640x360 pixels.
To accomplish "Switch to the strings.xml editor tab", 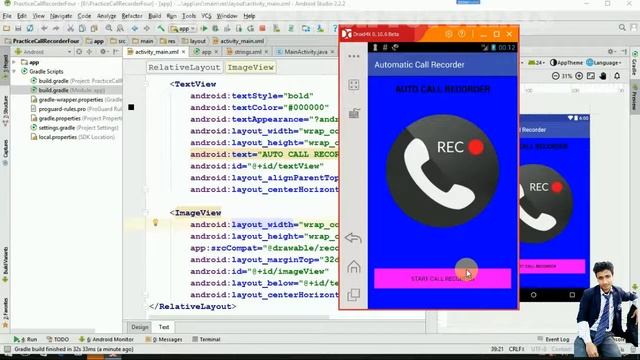I will pos(248,52).
